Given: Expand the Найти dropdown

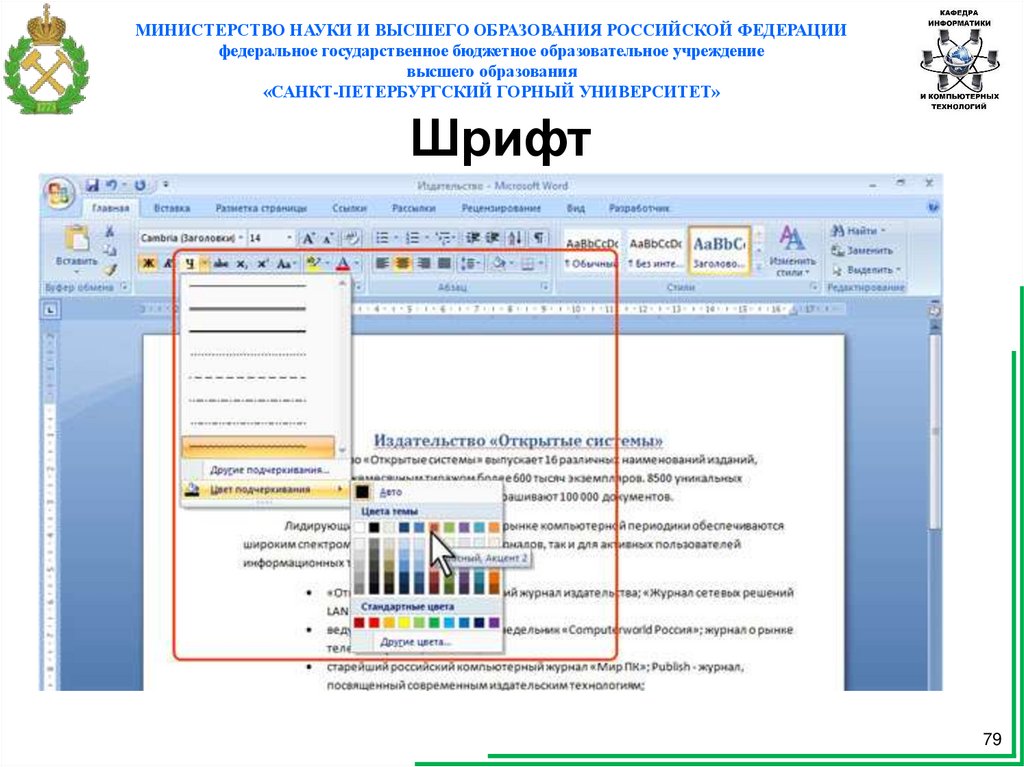Looking at the screenshot, I should (883, 231).
